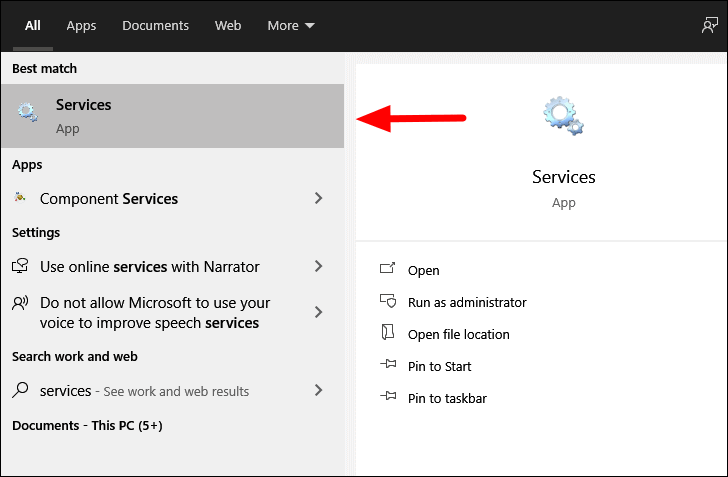Click the Pin to taskbar pin icon
The height and width of the screenshot is (477, 728).
(388, 396)
